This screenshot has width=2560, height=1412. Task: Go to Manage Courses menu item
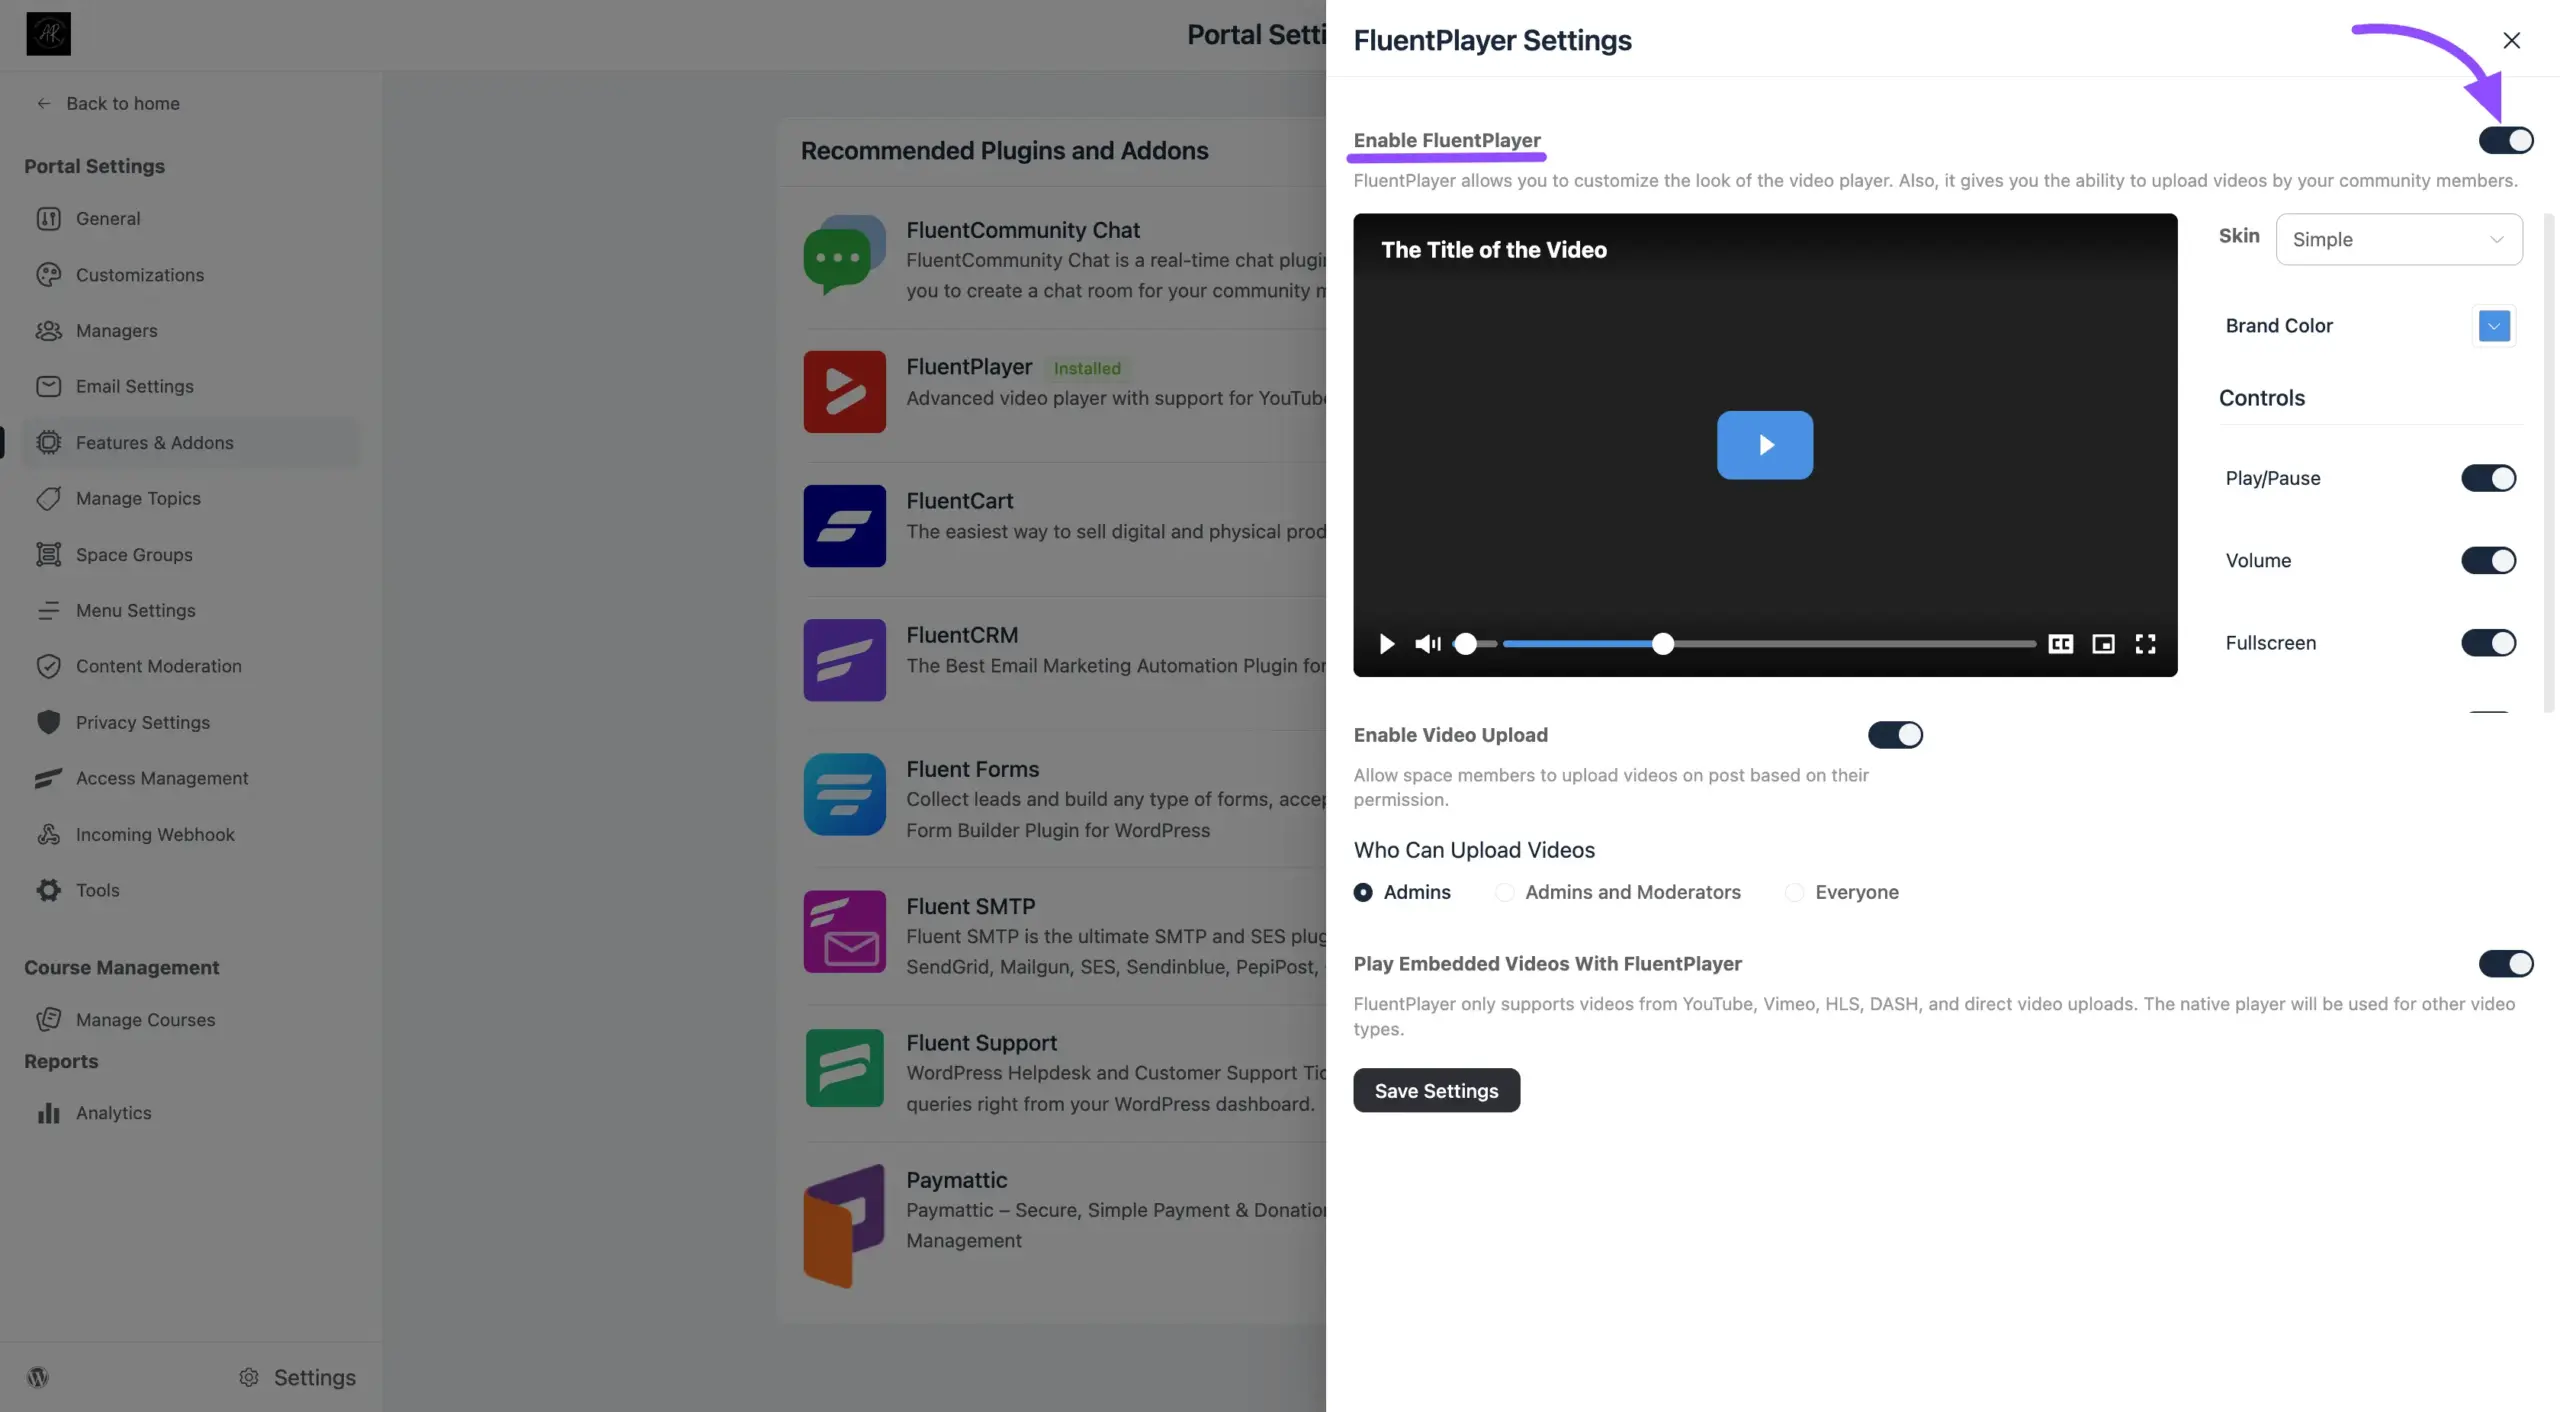pyautogui.click(x=145, y=1020)
